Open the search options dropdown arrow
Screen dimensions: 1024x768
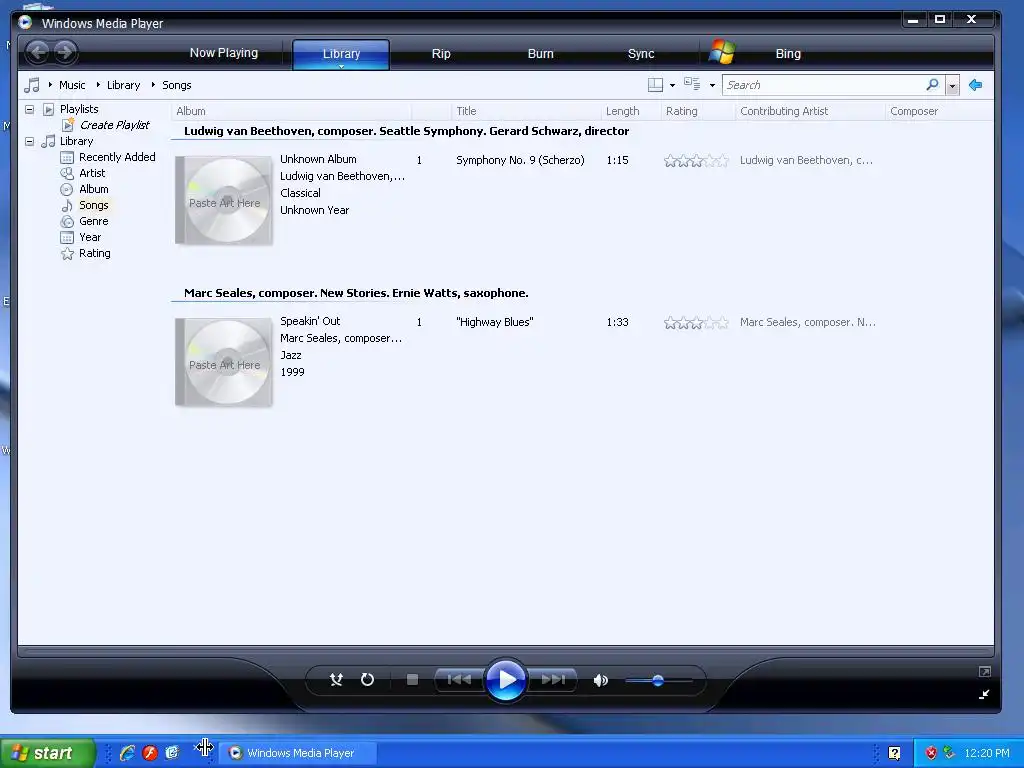coord(952,86)
